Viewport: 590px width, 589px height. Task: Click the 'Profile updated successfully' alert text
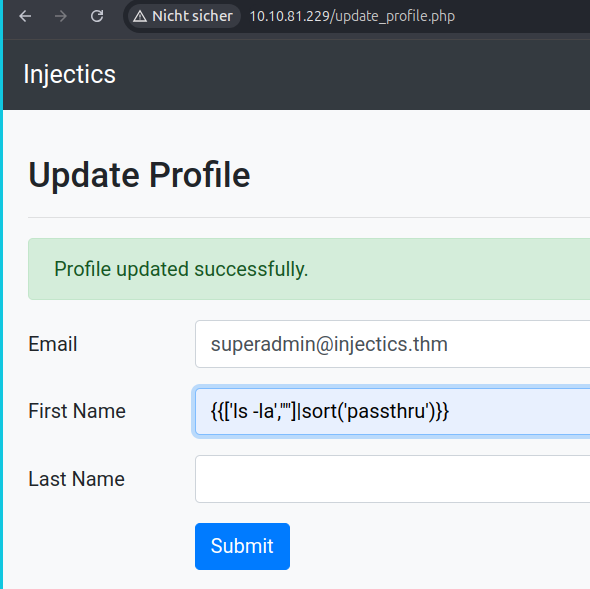tap(181, 269)
